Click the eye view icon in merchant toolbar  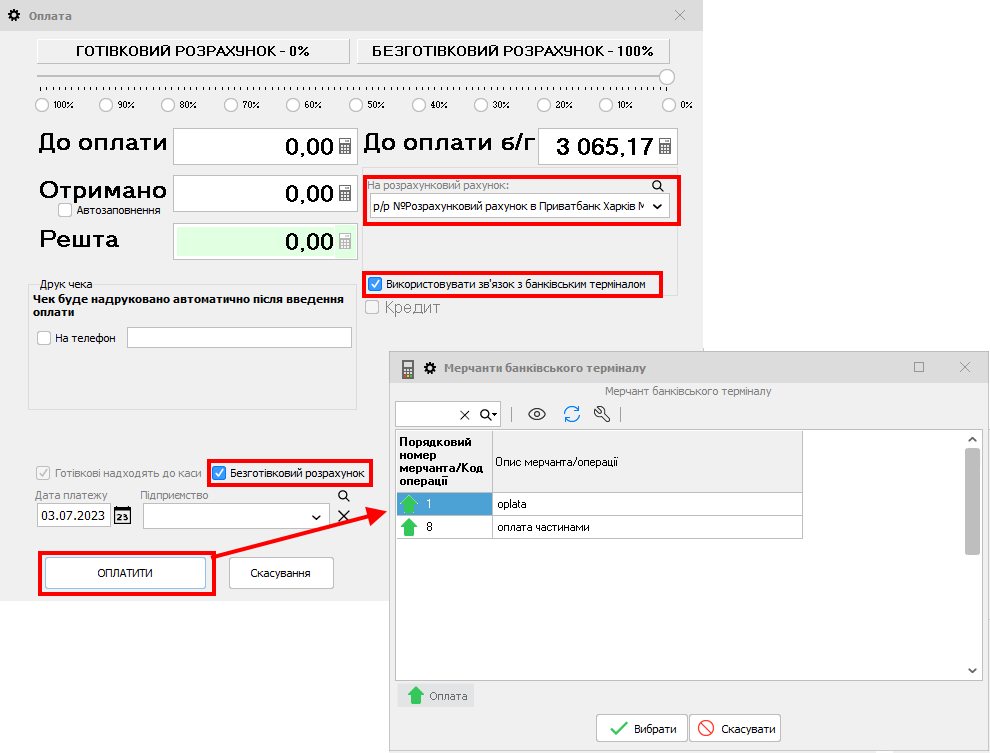(537, 414)
